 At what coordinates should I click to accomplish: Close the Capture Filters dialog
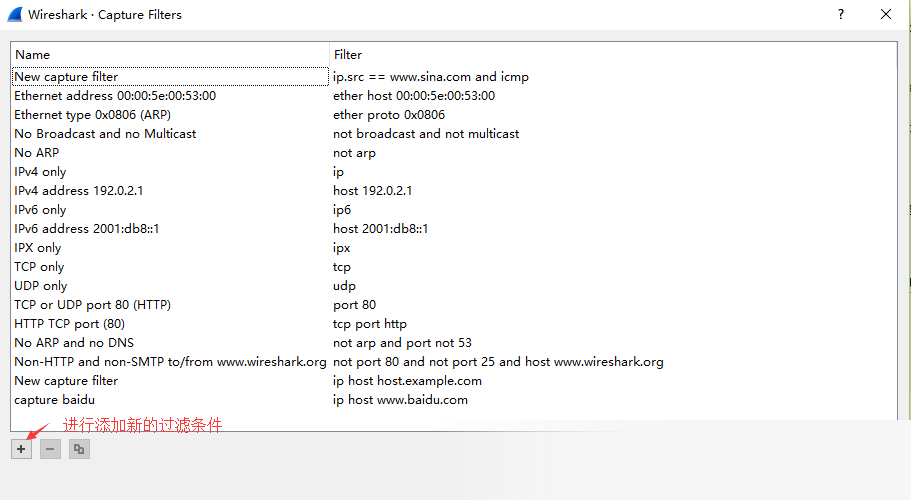pyautogui.click(x=885, y=15)
